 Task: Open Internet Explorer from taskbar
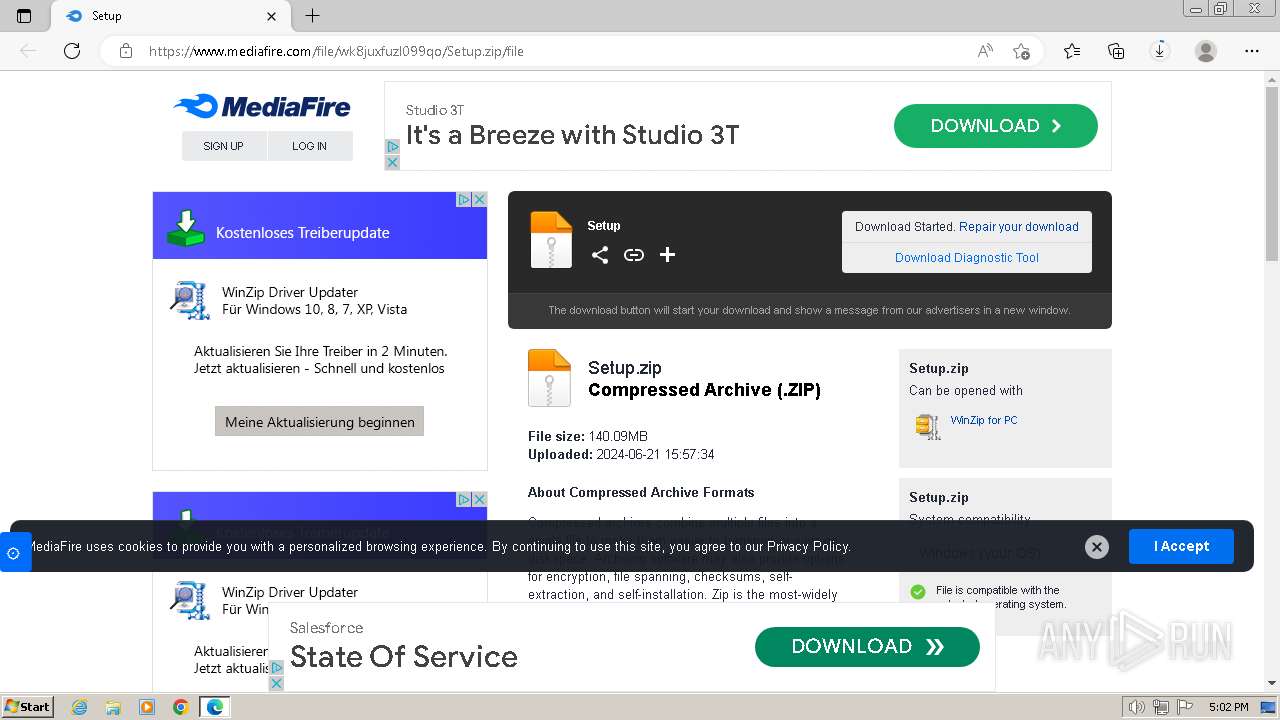pos(79,707)
